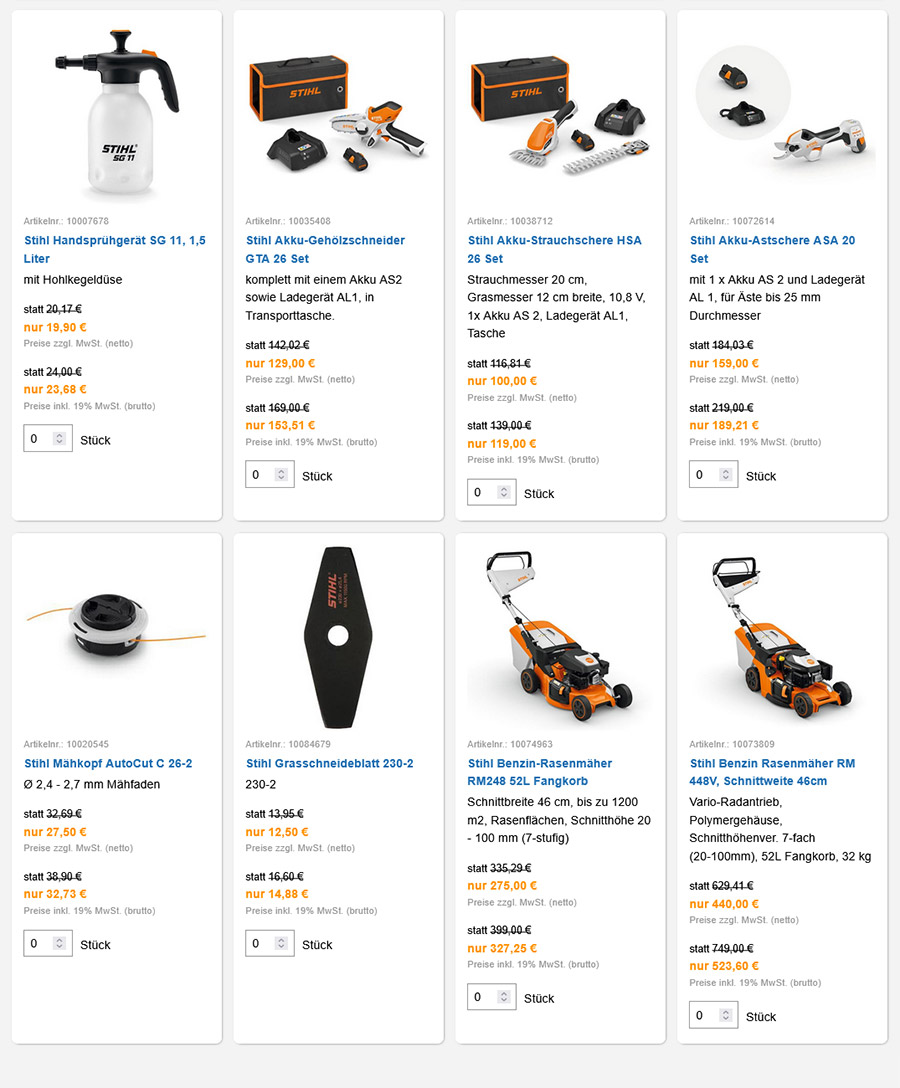Open the Stihl Mähkopf AutoCut C 26-2 link
This screenshot has width=900, height=1088.
pyautogui.click(x=108, y=763)
